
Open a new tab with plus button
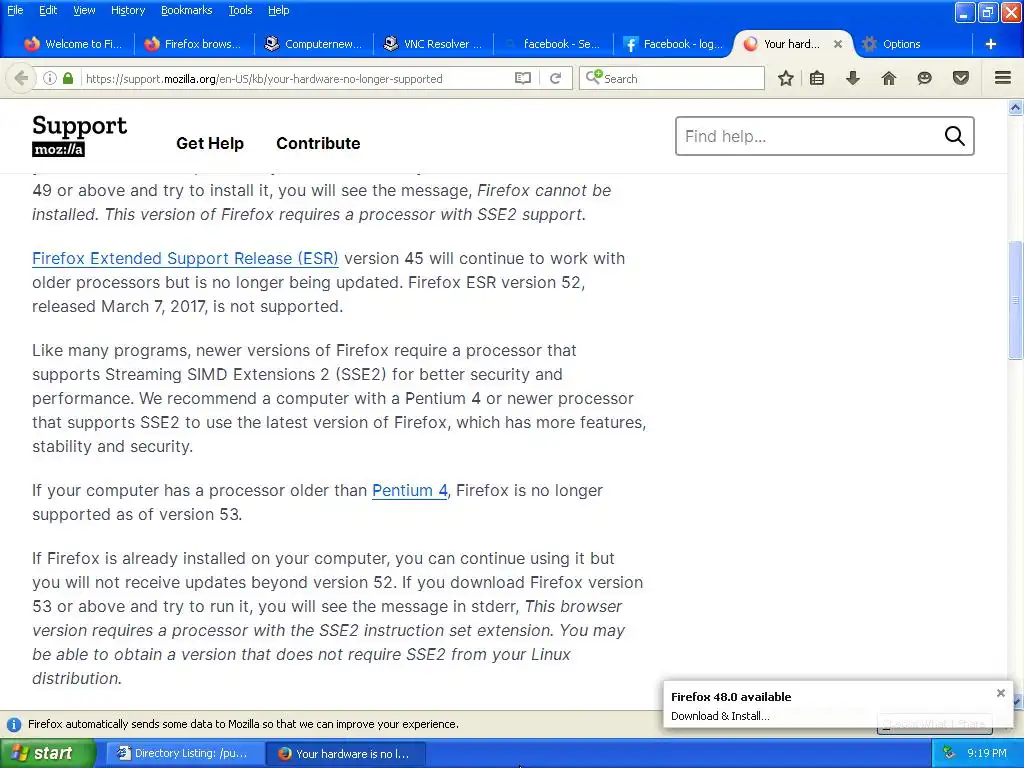click(x=991, y=44)
